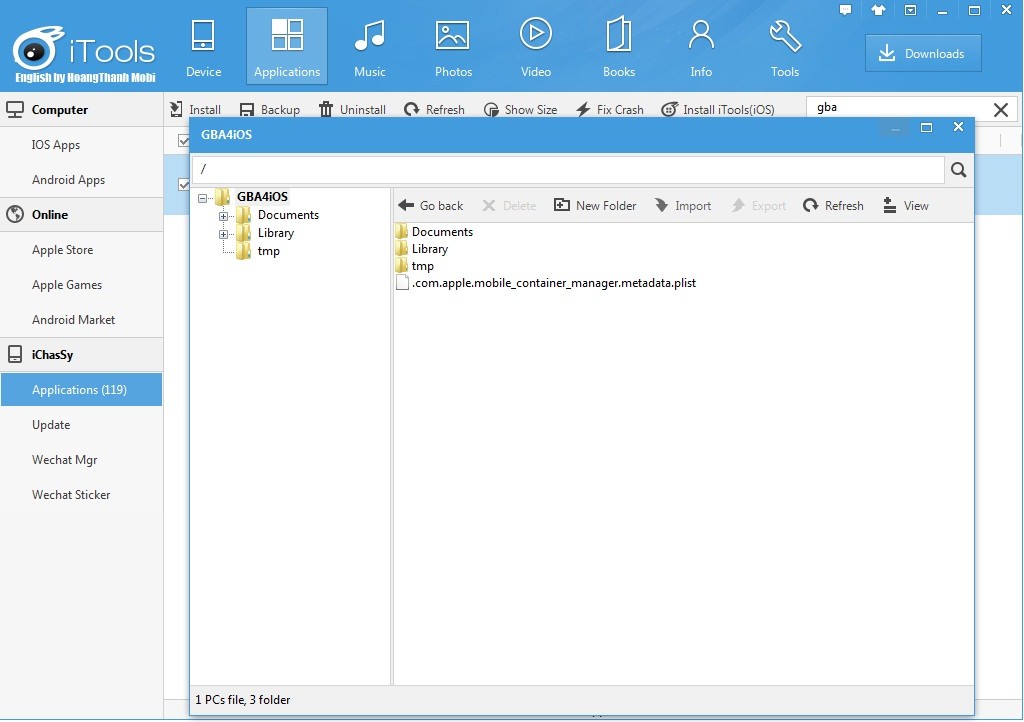
Task: Click View in file browser toolbar
Action: click(906, 206)
